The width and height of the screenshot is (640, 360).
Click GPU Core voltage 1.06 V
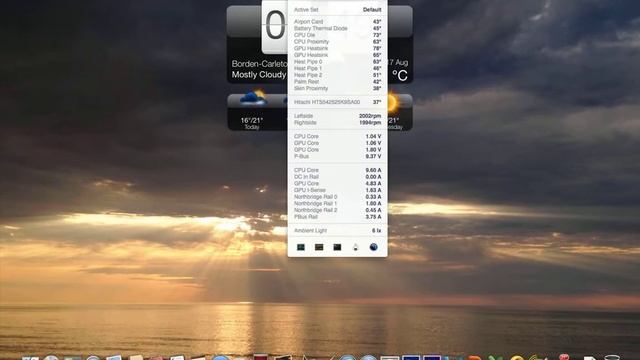[x=338, y=143]
